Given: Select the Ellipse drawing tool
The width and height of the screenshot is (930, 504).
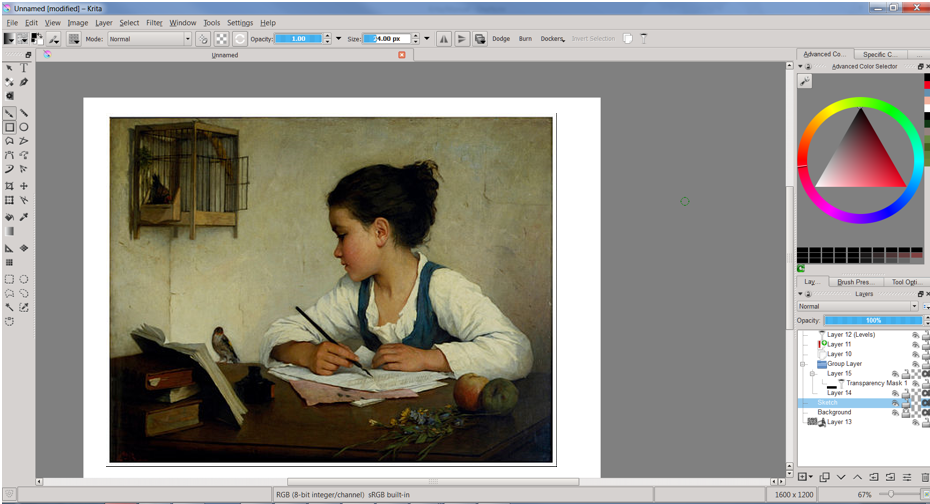Looking at the screenshot, I should pos(24,127).
